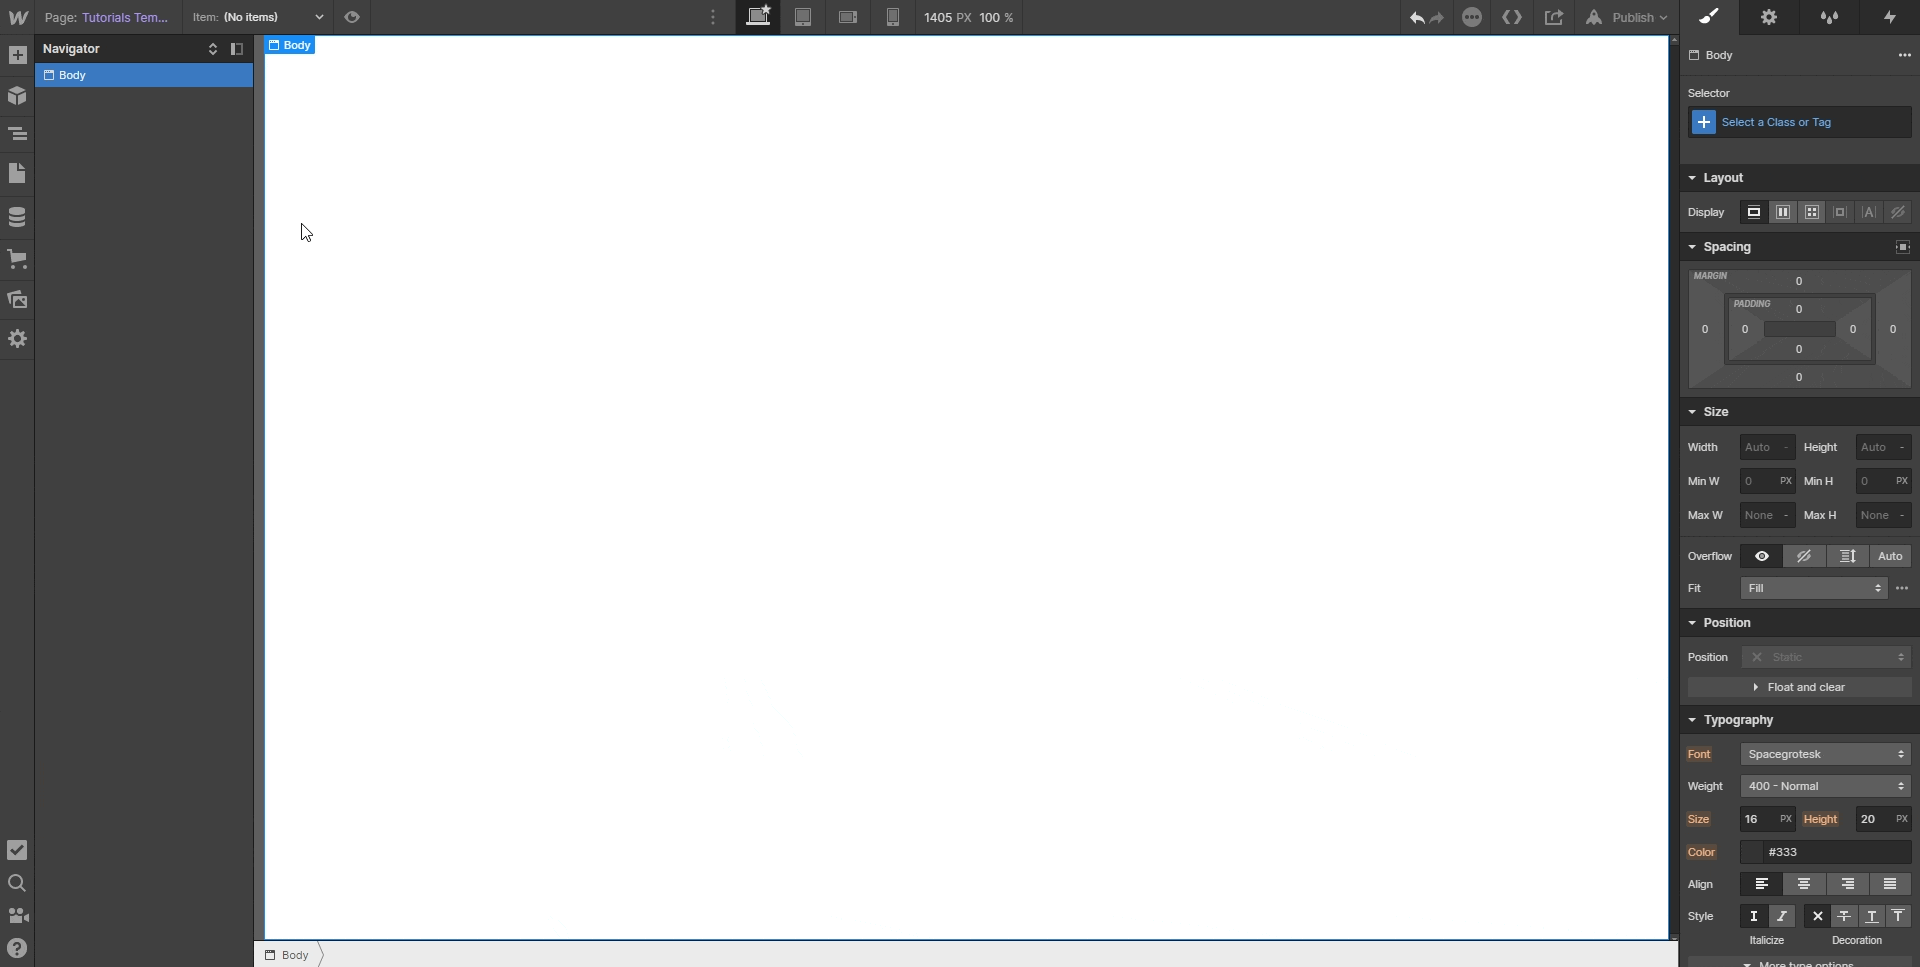
Task: Set display to inline-block
Action: click(x=1840, y=212)
